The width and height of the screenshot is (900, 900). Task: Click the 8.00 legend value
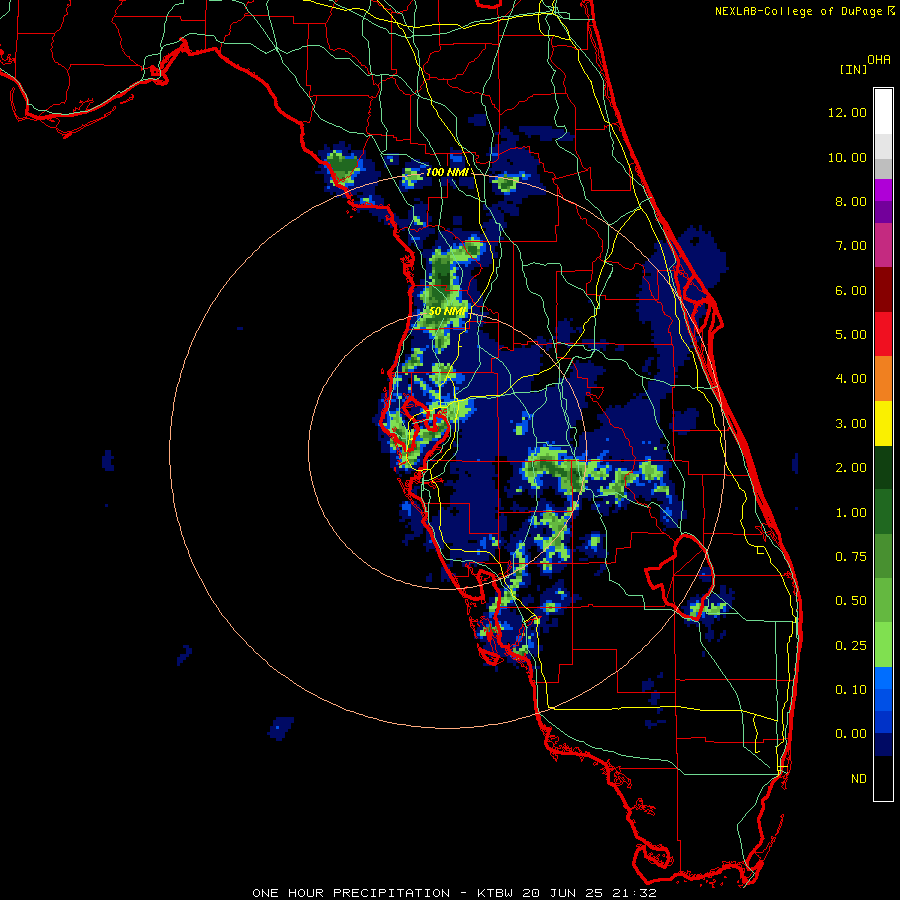[851, 201]
